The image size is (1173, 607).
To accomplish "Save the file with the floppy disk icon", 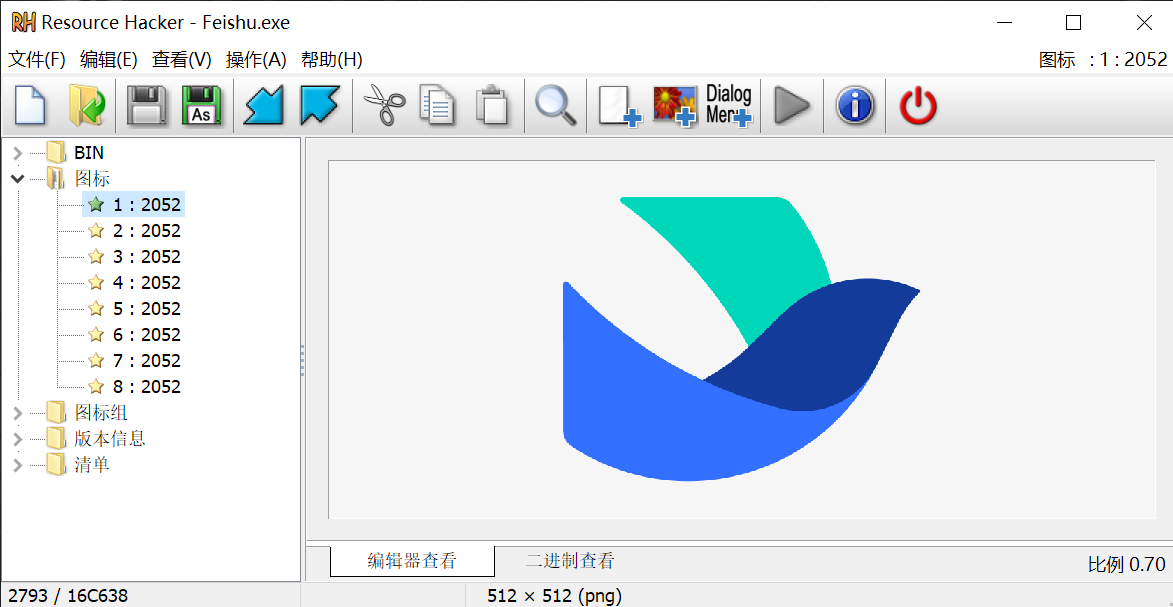I will [146, 106].
